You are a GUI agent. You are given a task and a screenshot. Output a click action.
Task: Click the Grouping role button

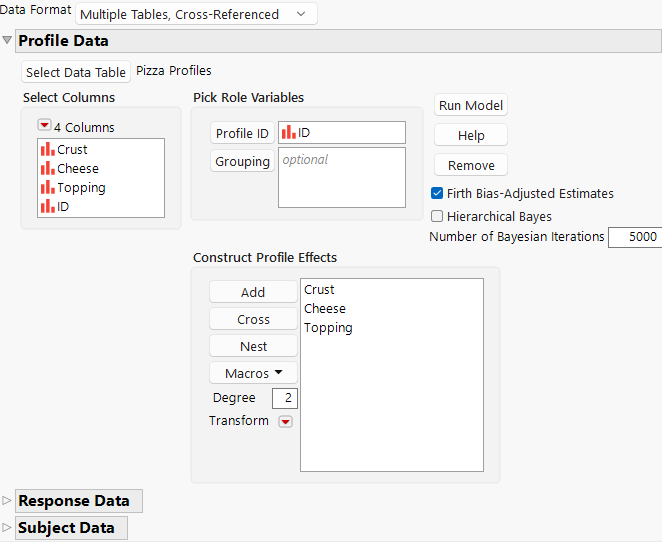click(242, 162)
